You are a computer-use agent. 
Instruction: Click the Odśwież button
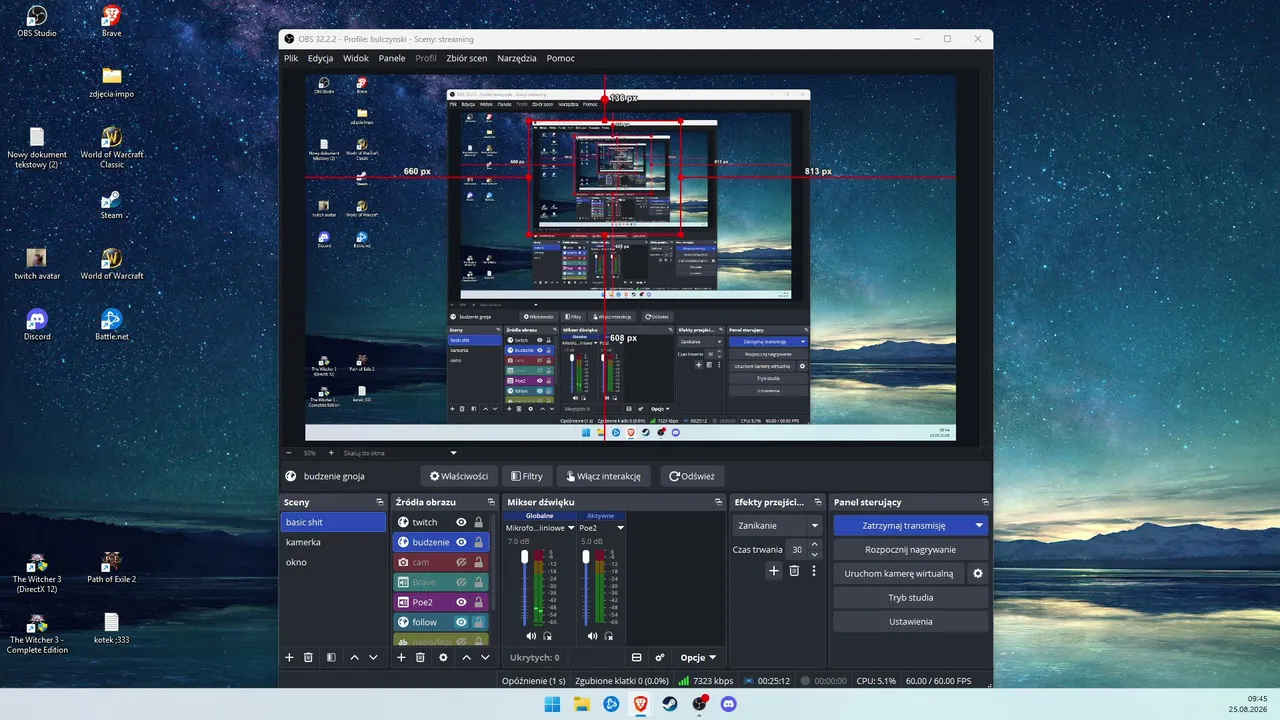coord(694,476)
